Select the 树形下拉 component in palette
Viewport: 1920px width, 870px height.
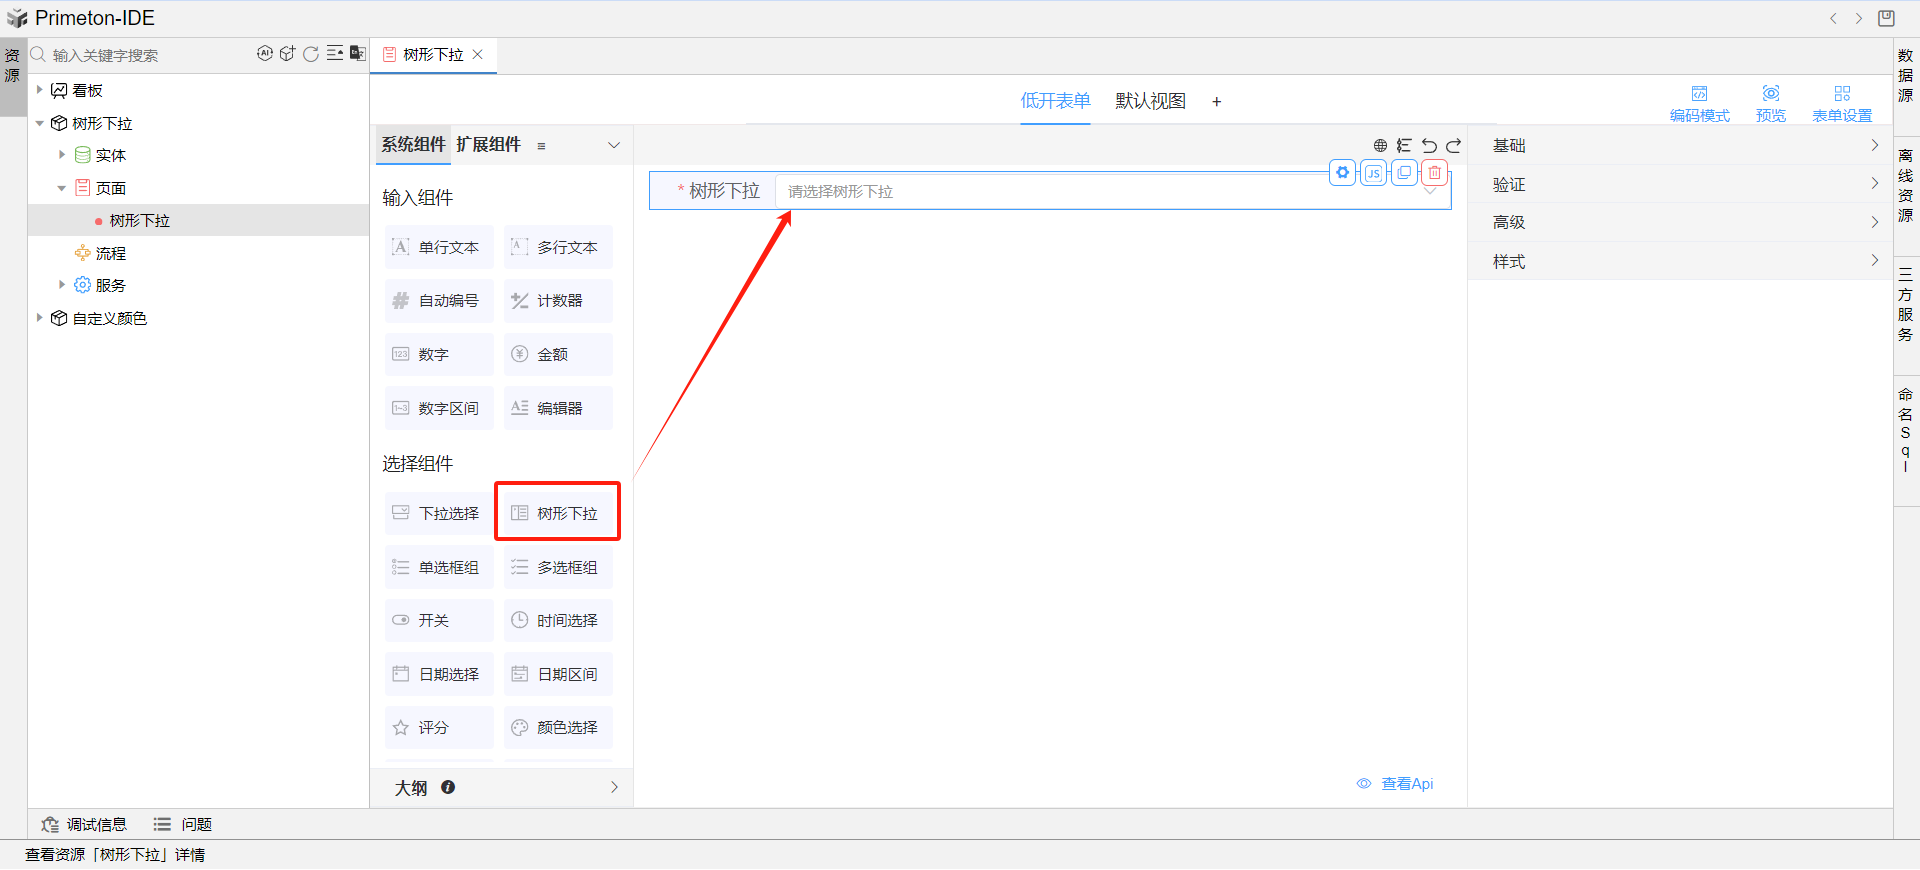click(558, 513)
